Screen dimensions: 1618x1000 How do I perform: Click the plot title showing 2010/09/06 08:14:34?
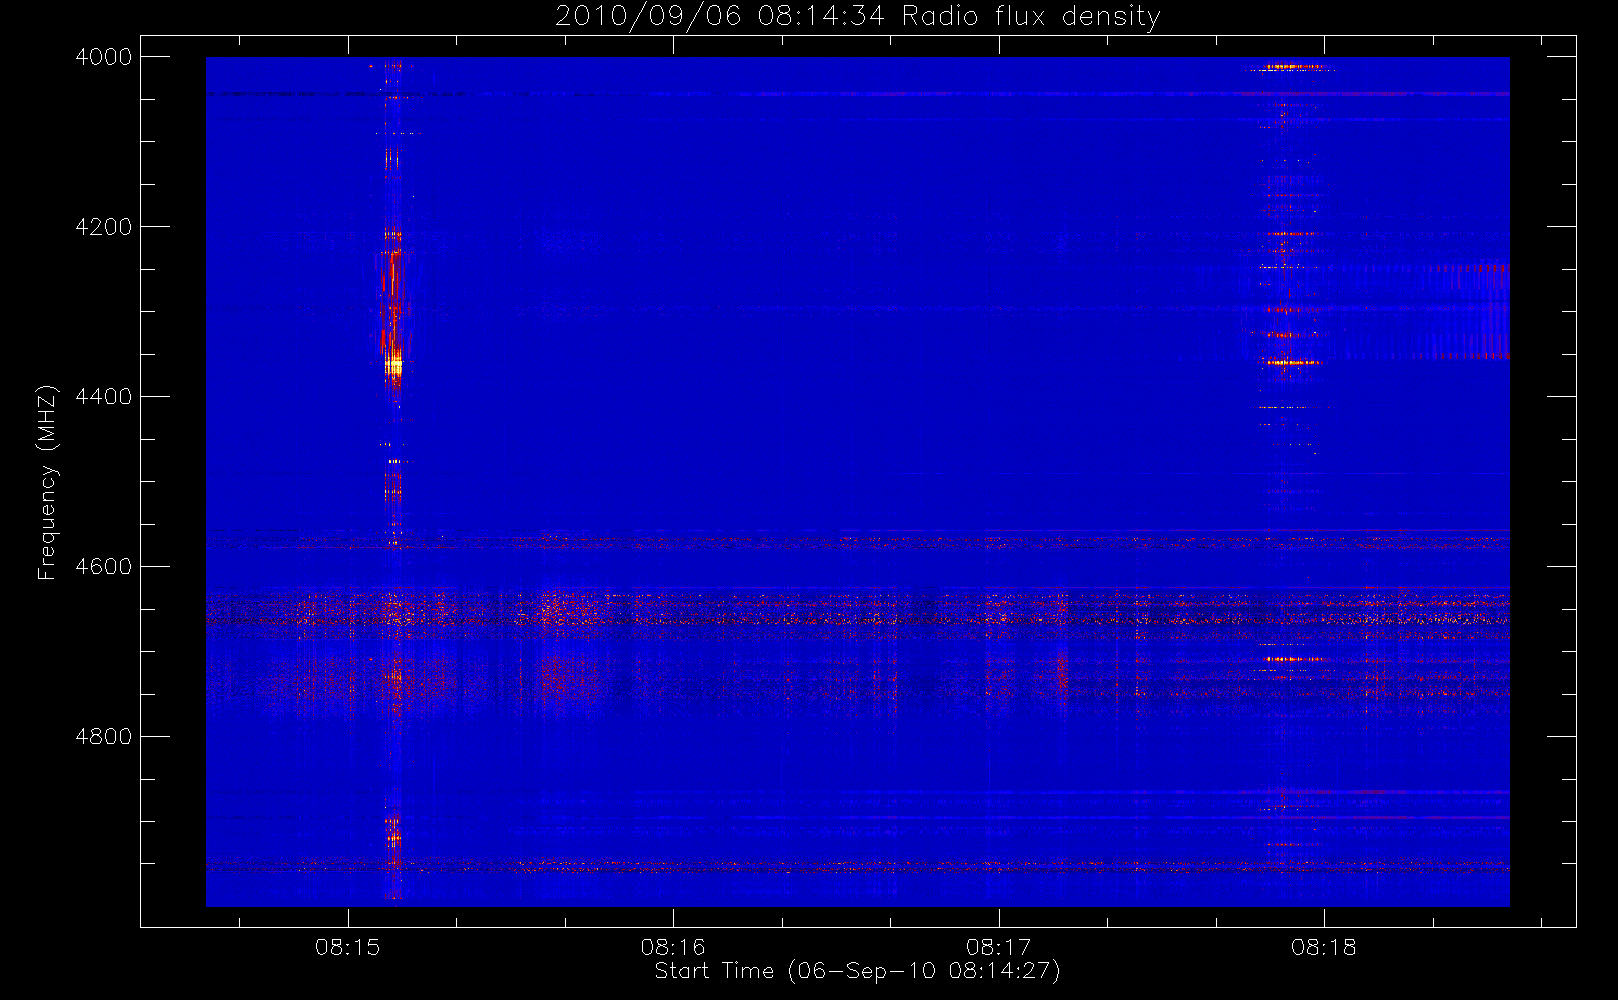[857, 16]
